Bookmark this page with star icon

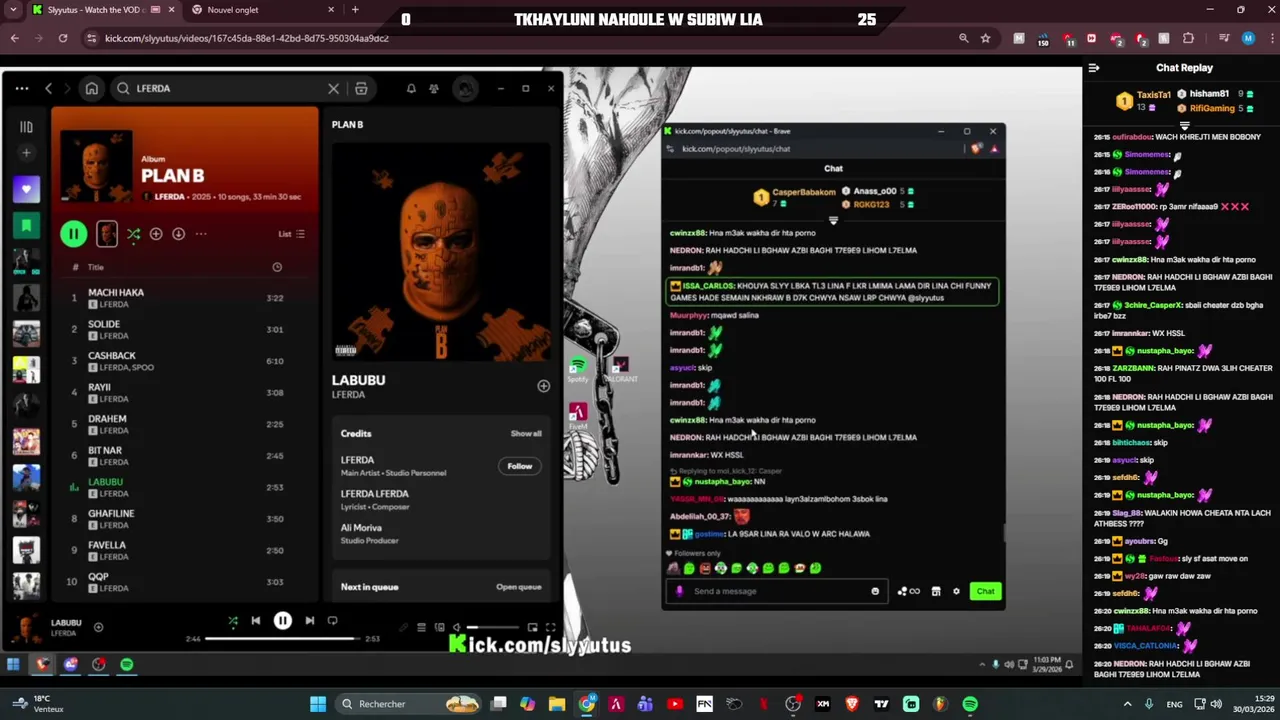tap(986, 38)
